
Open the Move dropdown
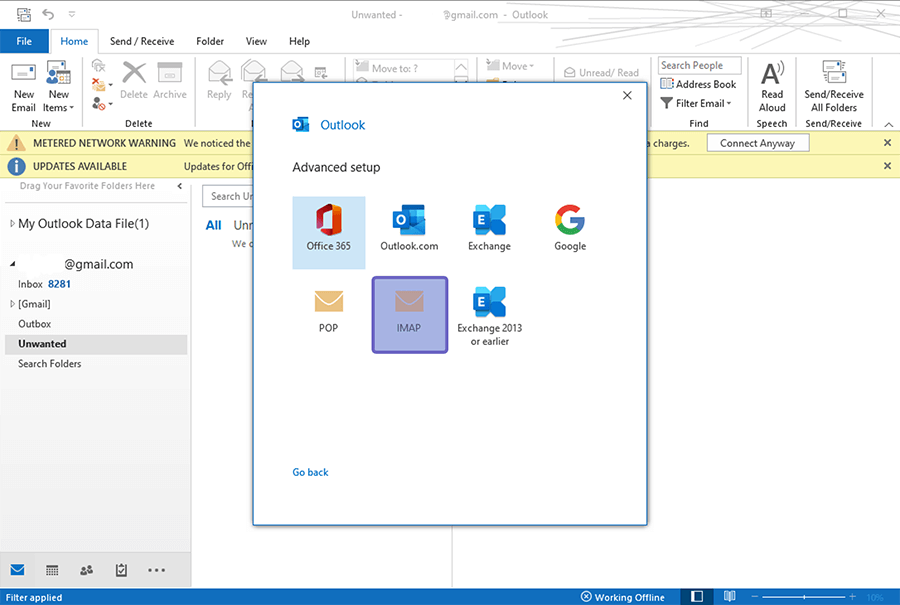pyautogui.click(x=510, y=66)
